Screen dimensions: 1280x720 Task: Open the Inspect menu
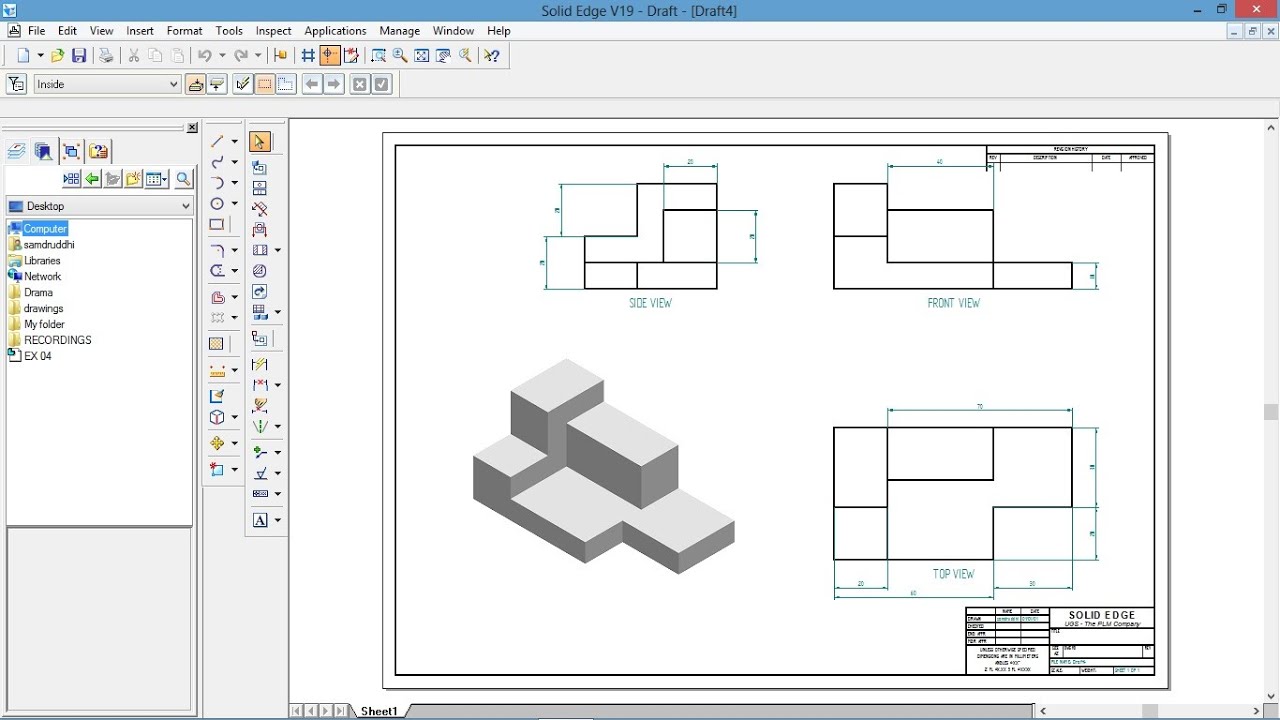click(x=274, y=31)
